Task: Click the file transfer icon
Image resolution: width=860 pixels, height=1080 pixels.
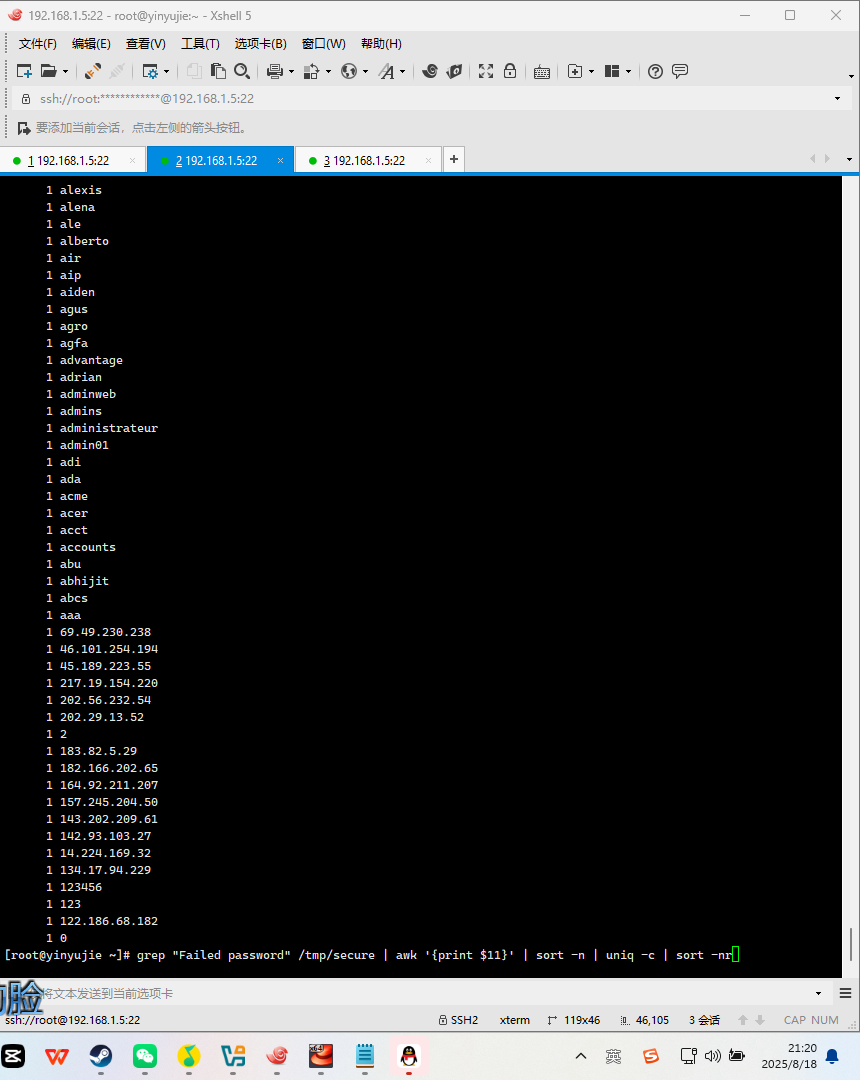Action: click(x=311, y=71)
